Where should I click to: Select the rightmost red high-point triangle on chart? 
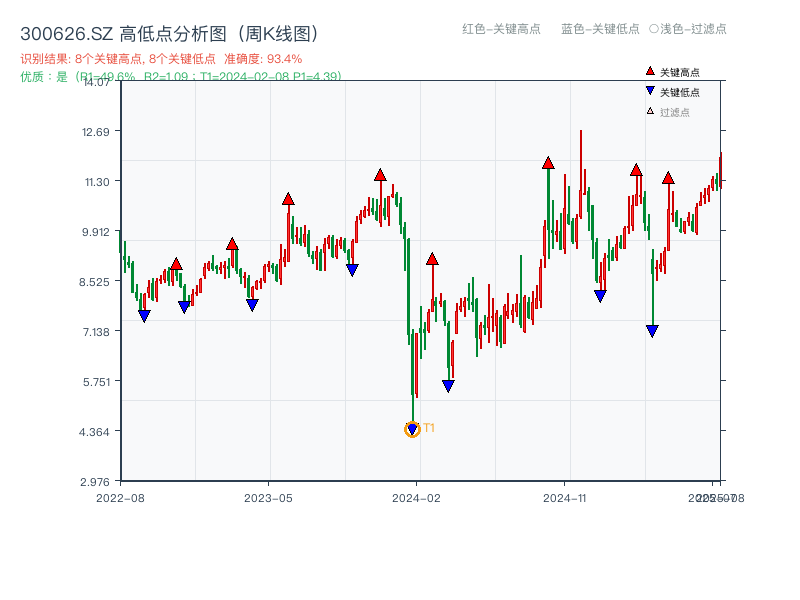tap(668, 178)
